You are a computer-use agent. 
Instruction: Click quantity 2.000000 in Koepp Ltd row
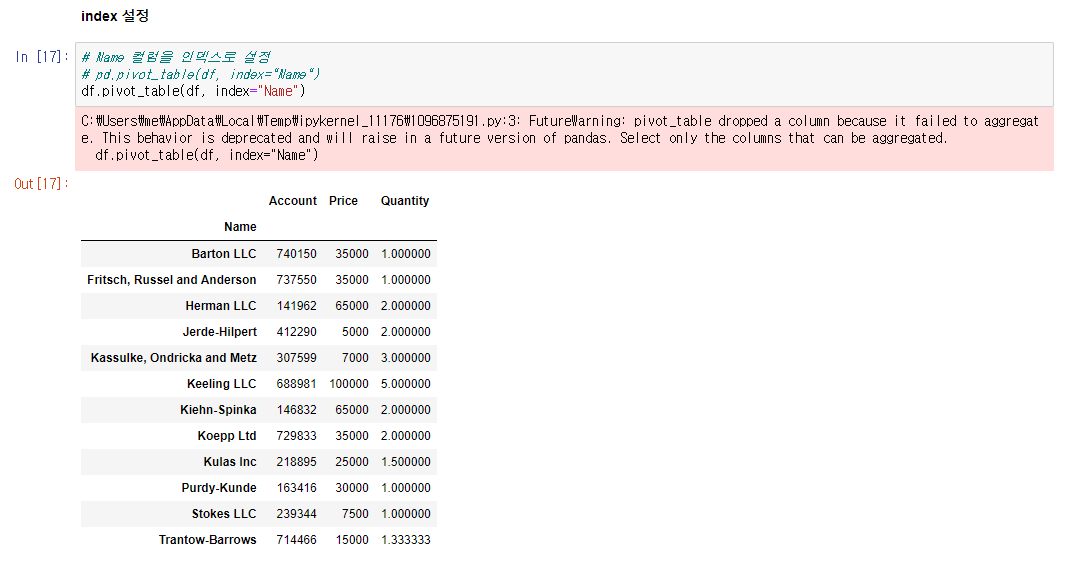[405, 435]
